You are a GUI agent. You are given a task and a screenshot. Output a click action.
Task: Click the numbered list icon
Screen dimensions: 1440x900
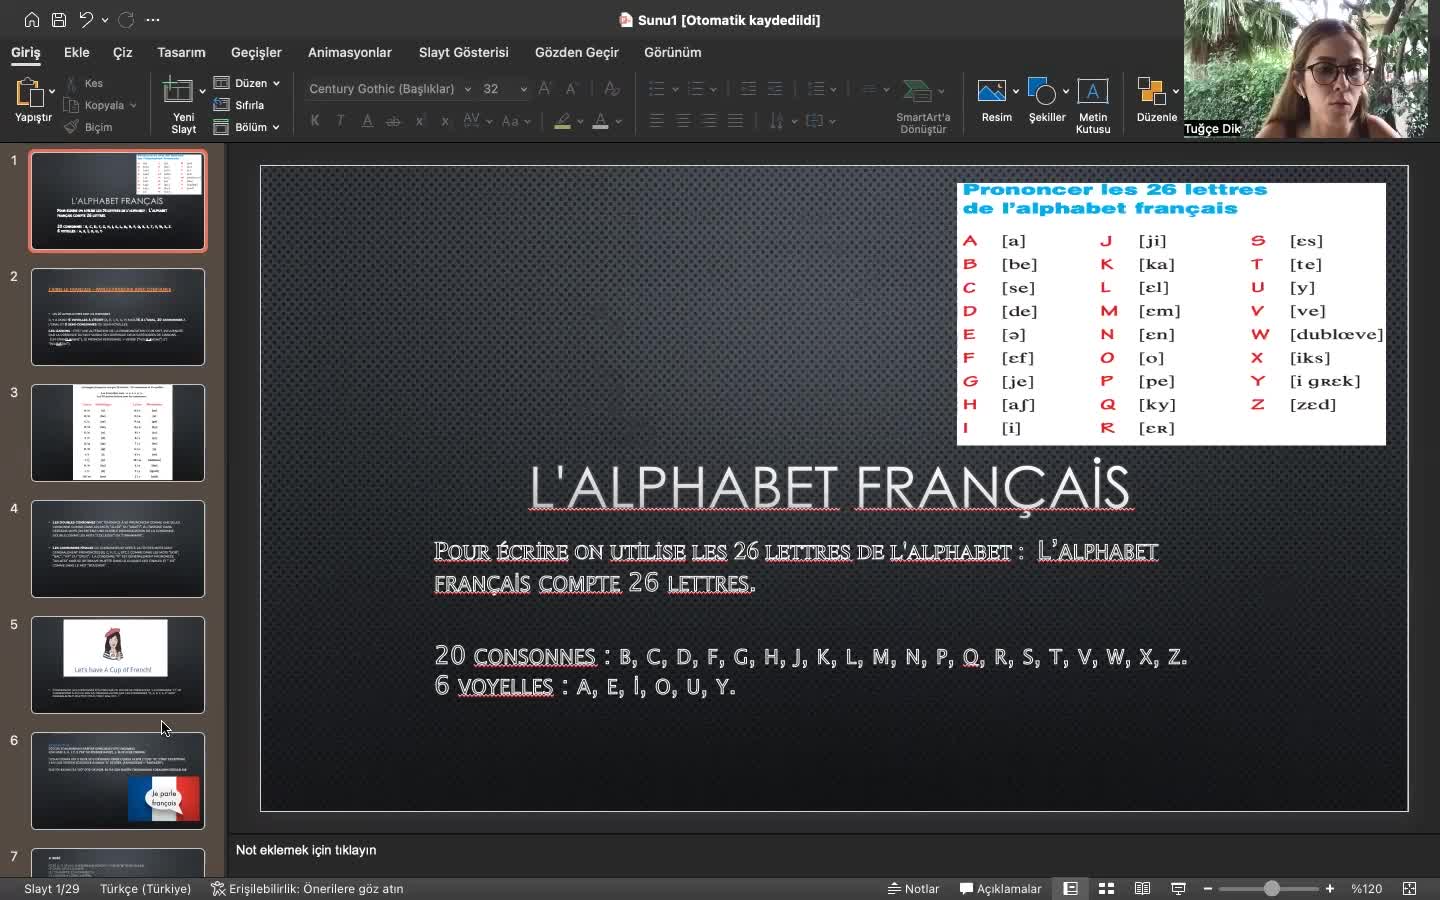pos(696,89)
